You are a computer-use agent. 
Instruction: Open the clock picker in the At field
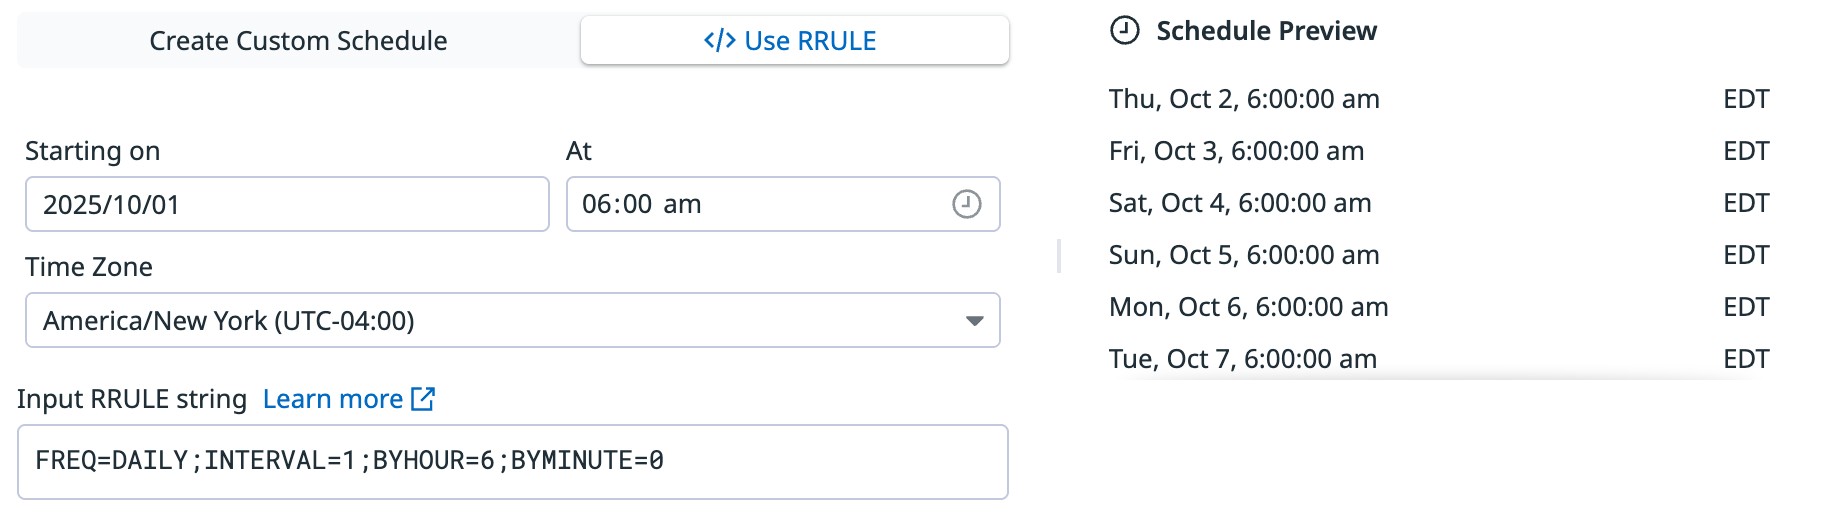[966, 204]
